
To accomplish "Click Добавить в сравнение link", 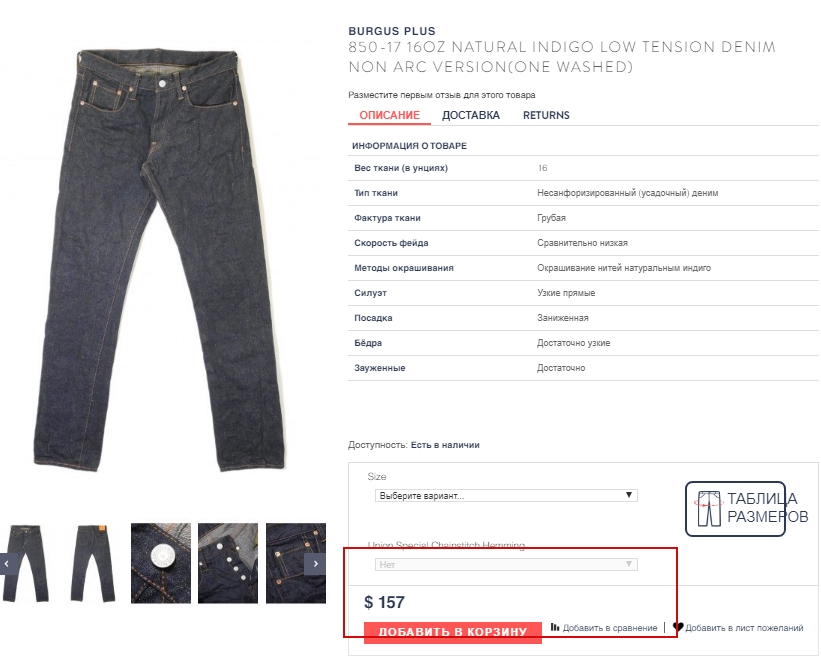I will (610, 628).
